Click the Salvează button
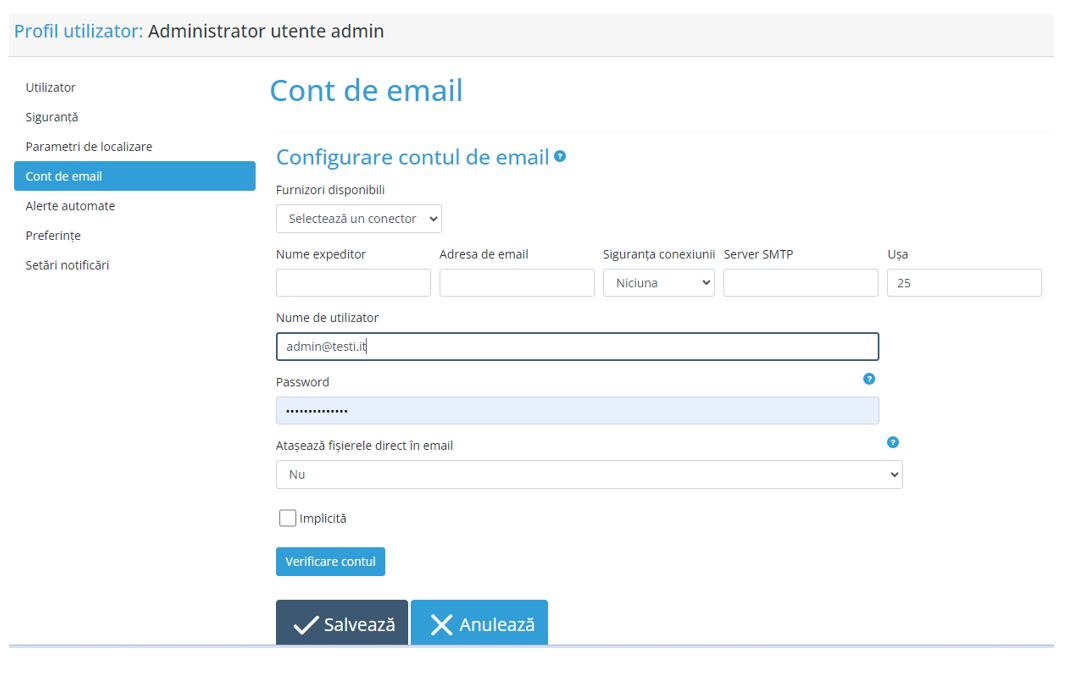 click(x=342, y=624)
